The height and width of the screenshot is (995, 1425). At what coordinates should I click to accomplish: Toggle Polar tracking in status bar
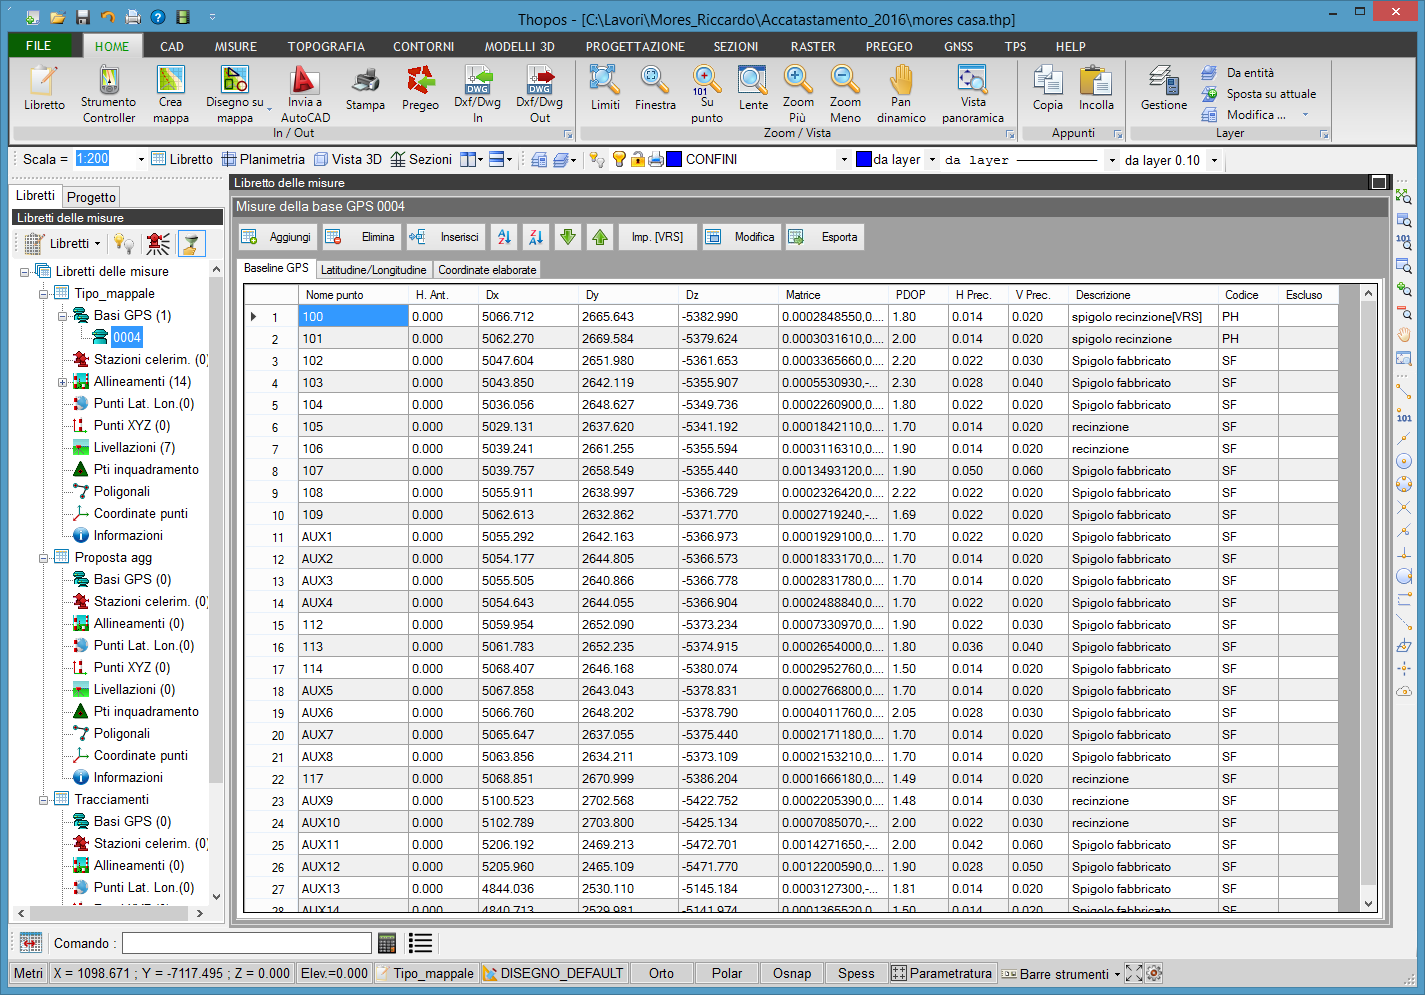coord(727,973)
